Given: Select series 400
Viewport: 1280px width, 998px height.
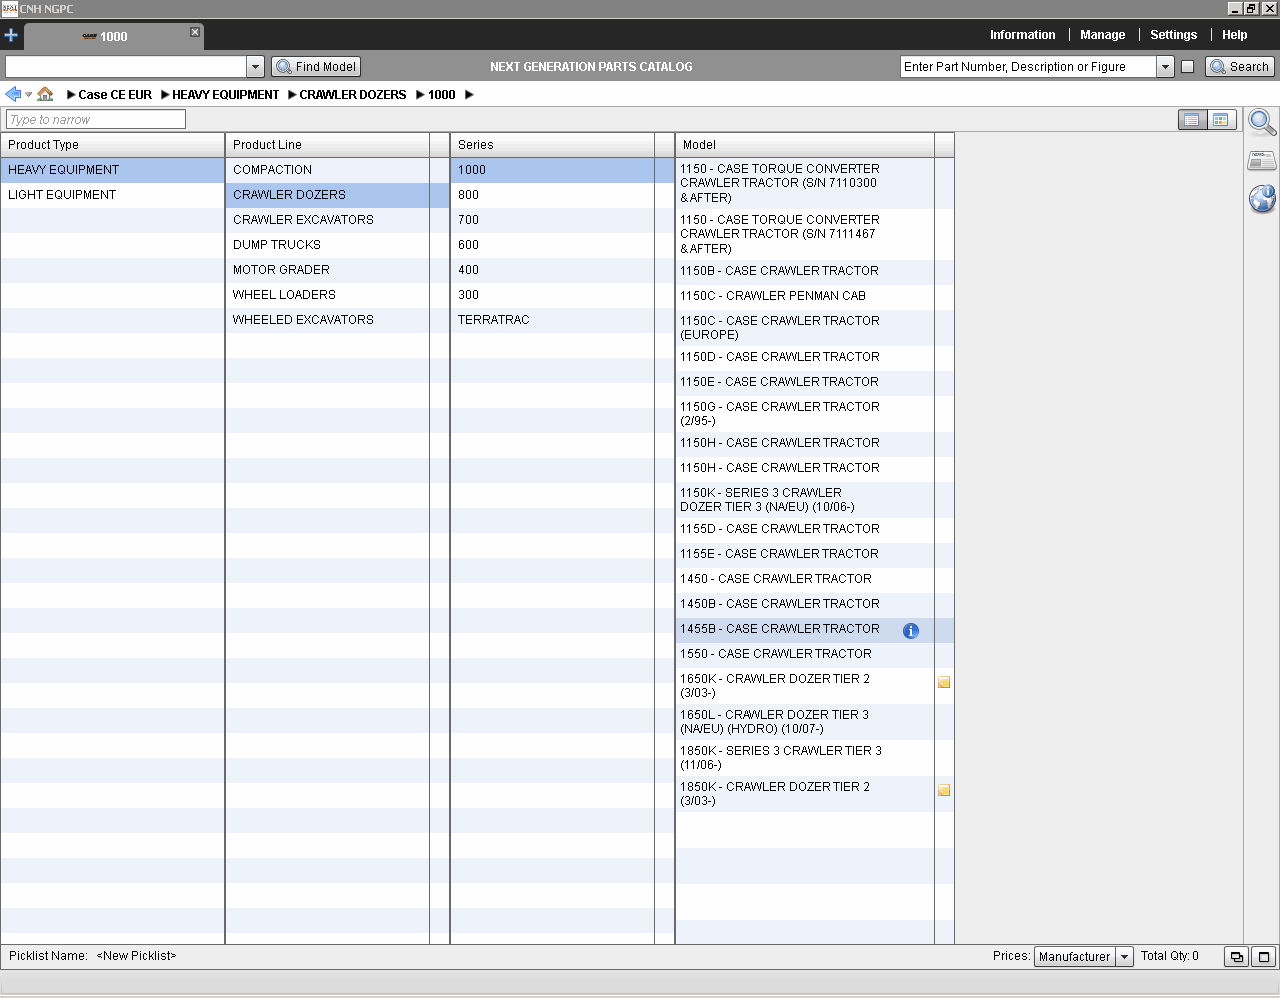Looking at the screenshot, I should pos(562,270).
